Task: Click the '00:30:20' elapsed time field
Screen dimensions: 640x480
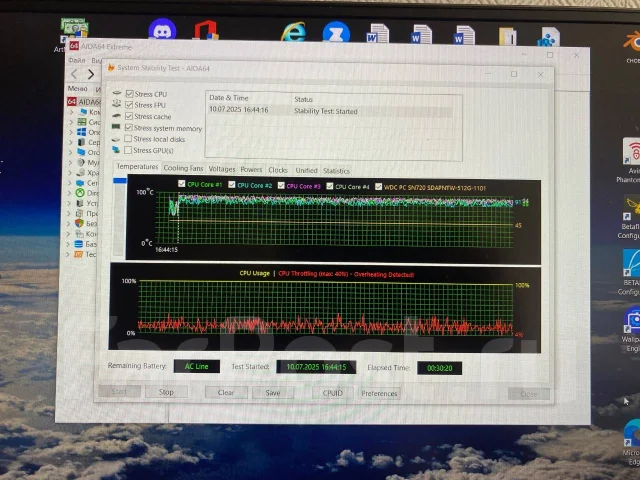Action: pos(439,368)
